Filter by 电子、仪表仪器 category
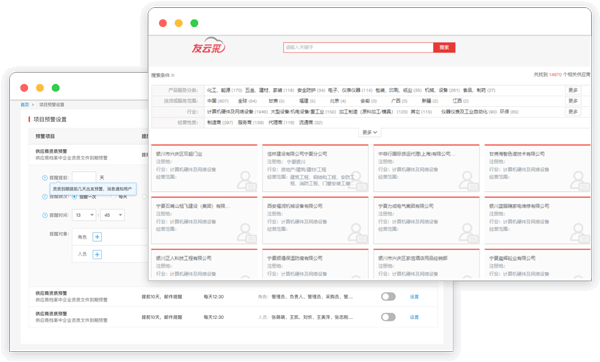The image size is (600, 362). point(350,90)
